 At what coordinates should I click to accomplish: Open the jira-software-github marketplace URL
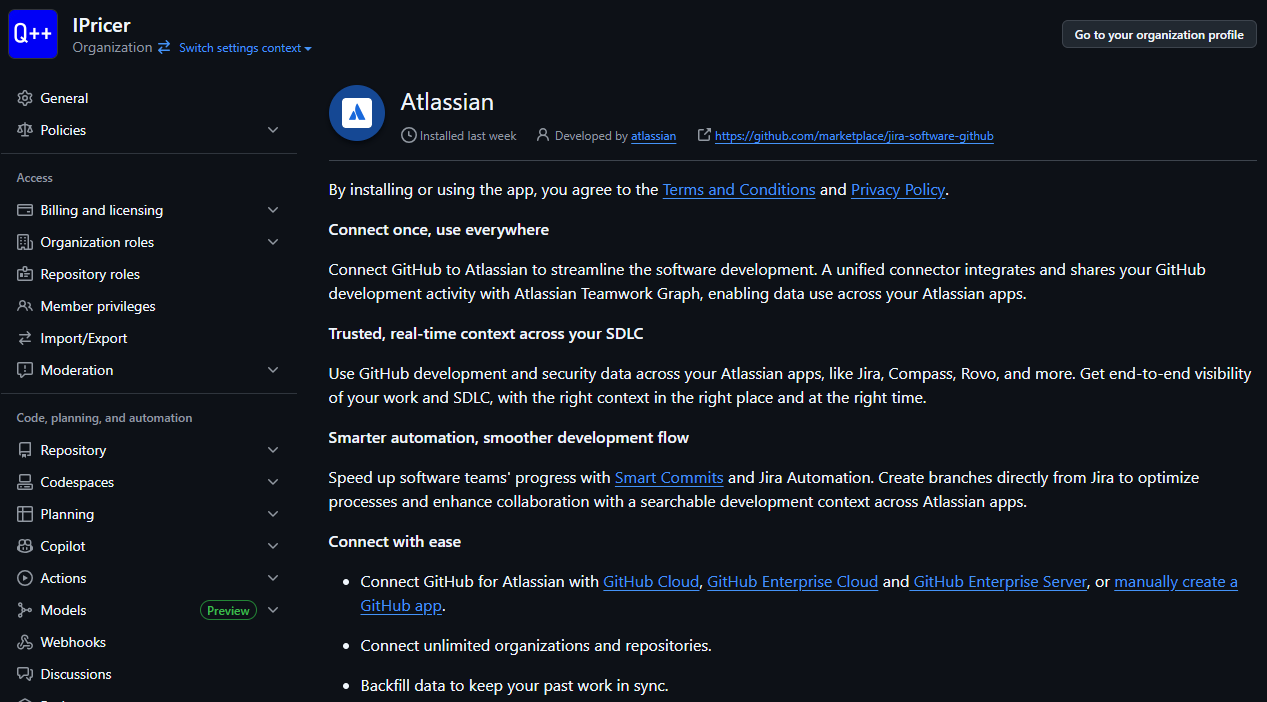tap(854, 136)
